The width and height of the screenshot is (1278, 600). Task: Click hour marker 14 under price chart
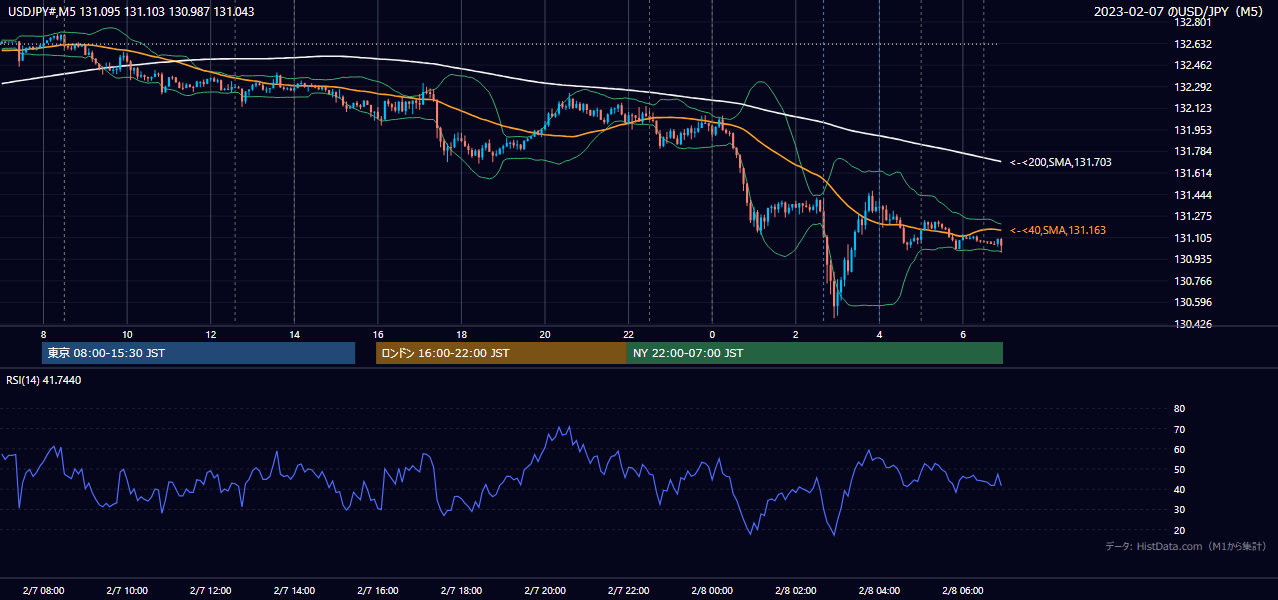294,334
